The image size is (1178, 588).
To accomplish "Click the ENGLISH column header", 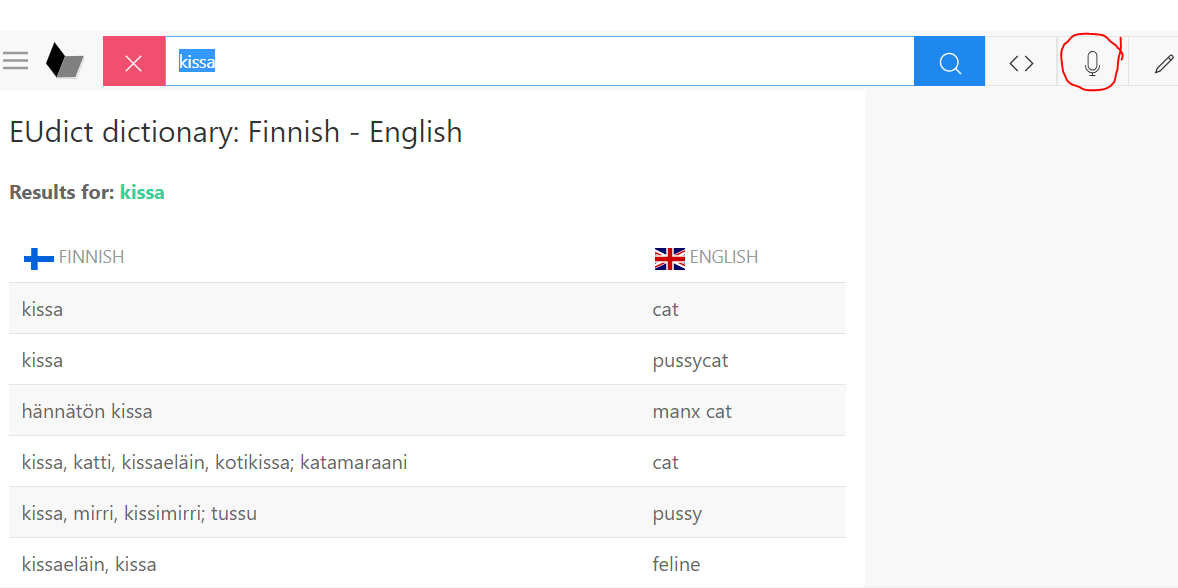I will (x=724, y=257).
